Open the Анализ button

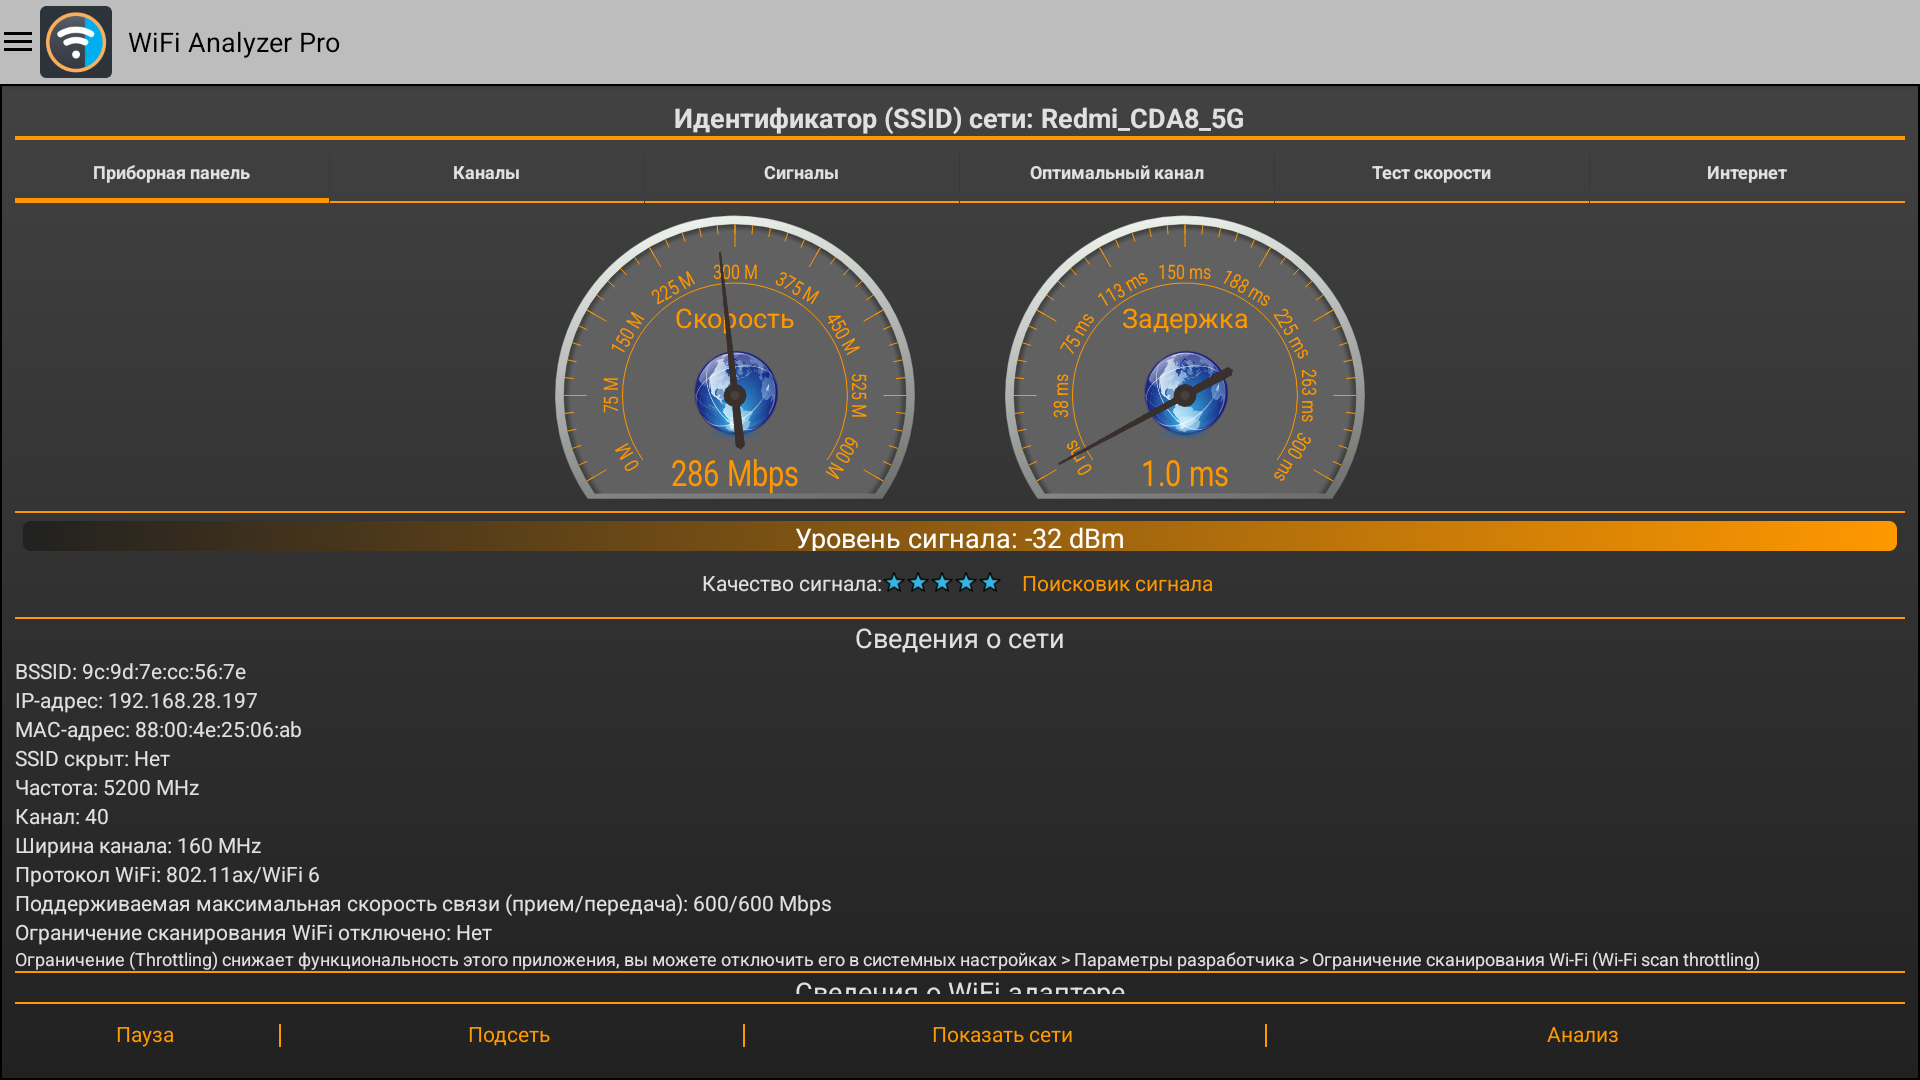(x=1582, y=1035)
